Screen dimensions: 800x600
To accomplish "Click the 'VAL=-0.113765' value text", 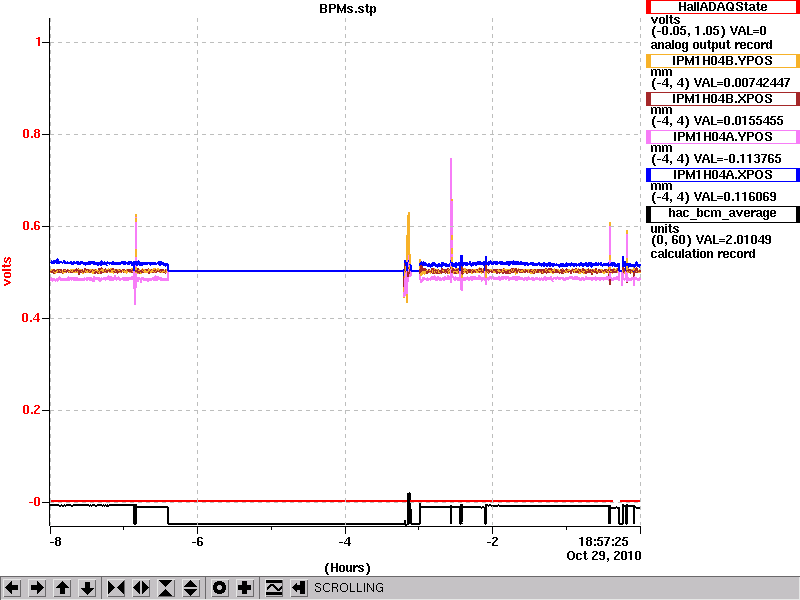I will pyautogui.click(x=738, y=159).
